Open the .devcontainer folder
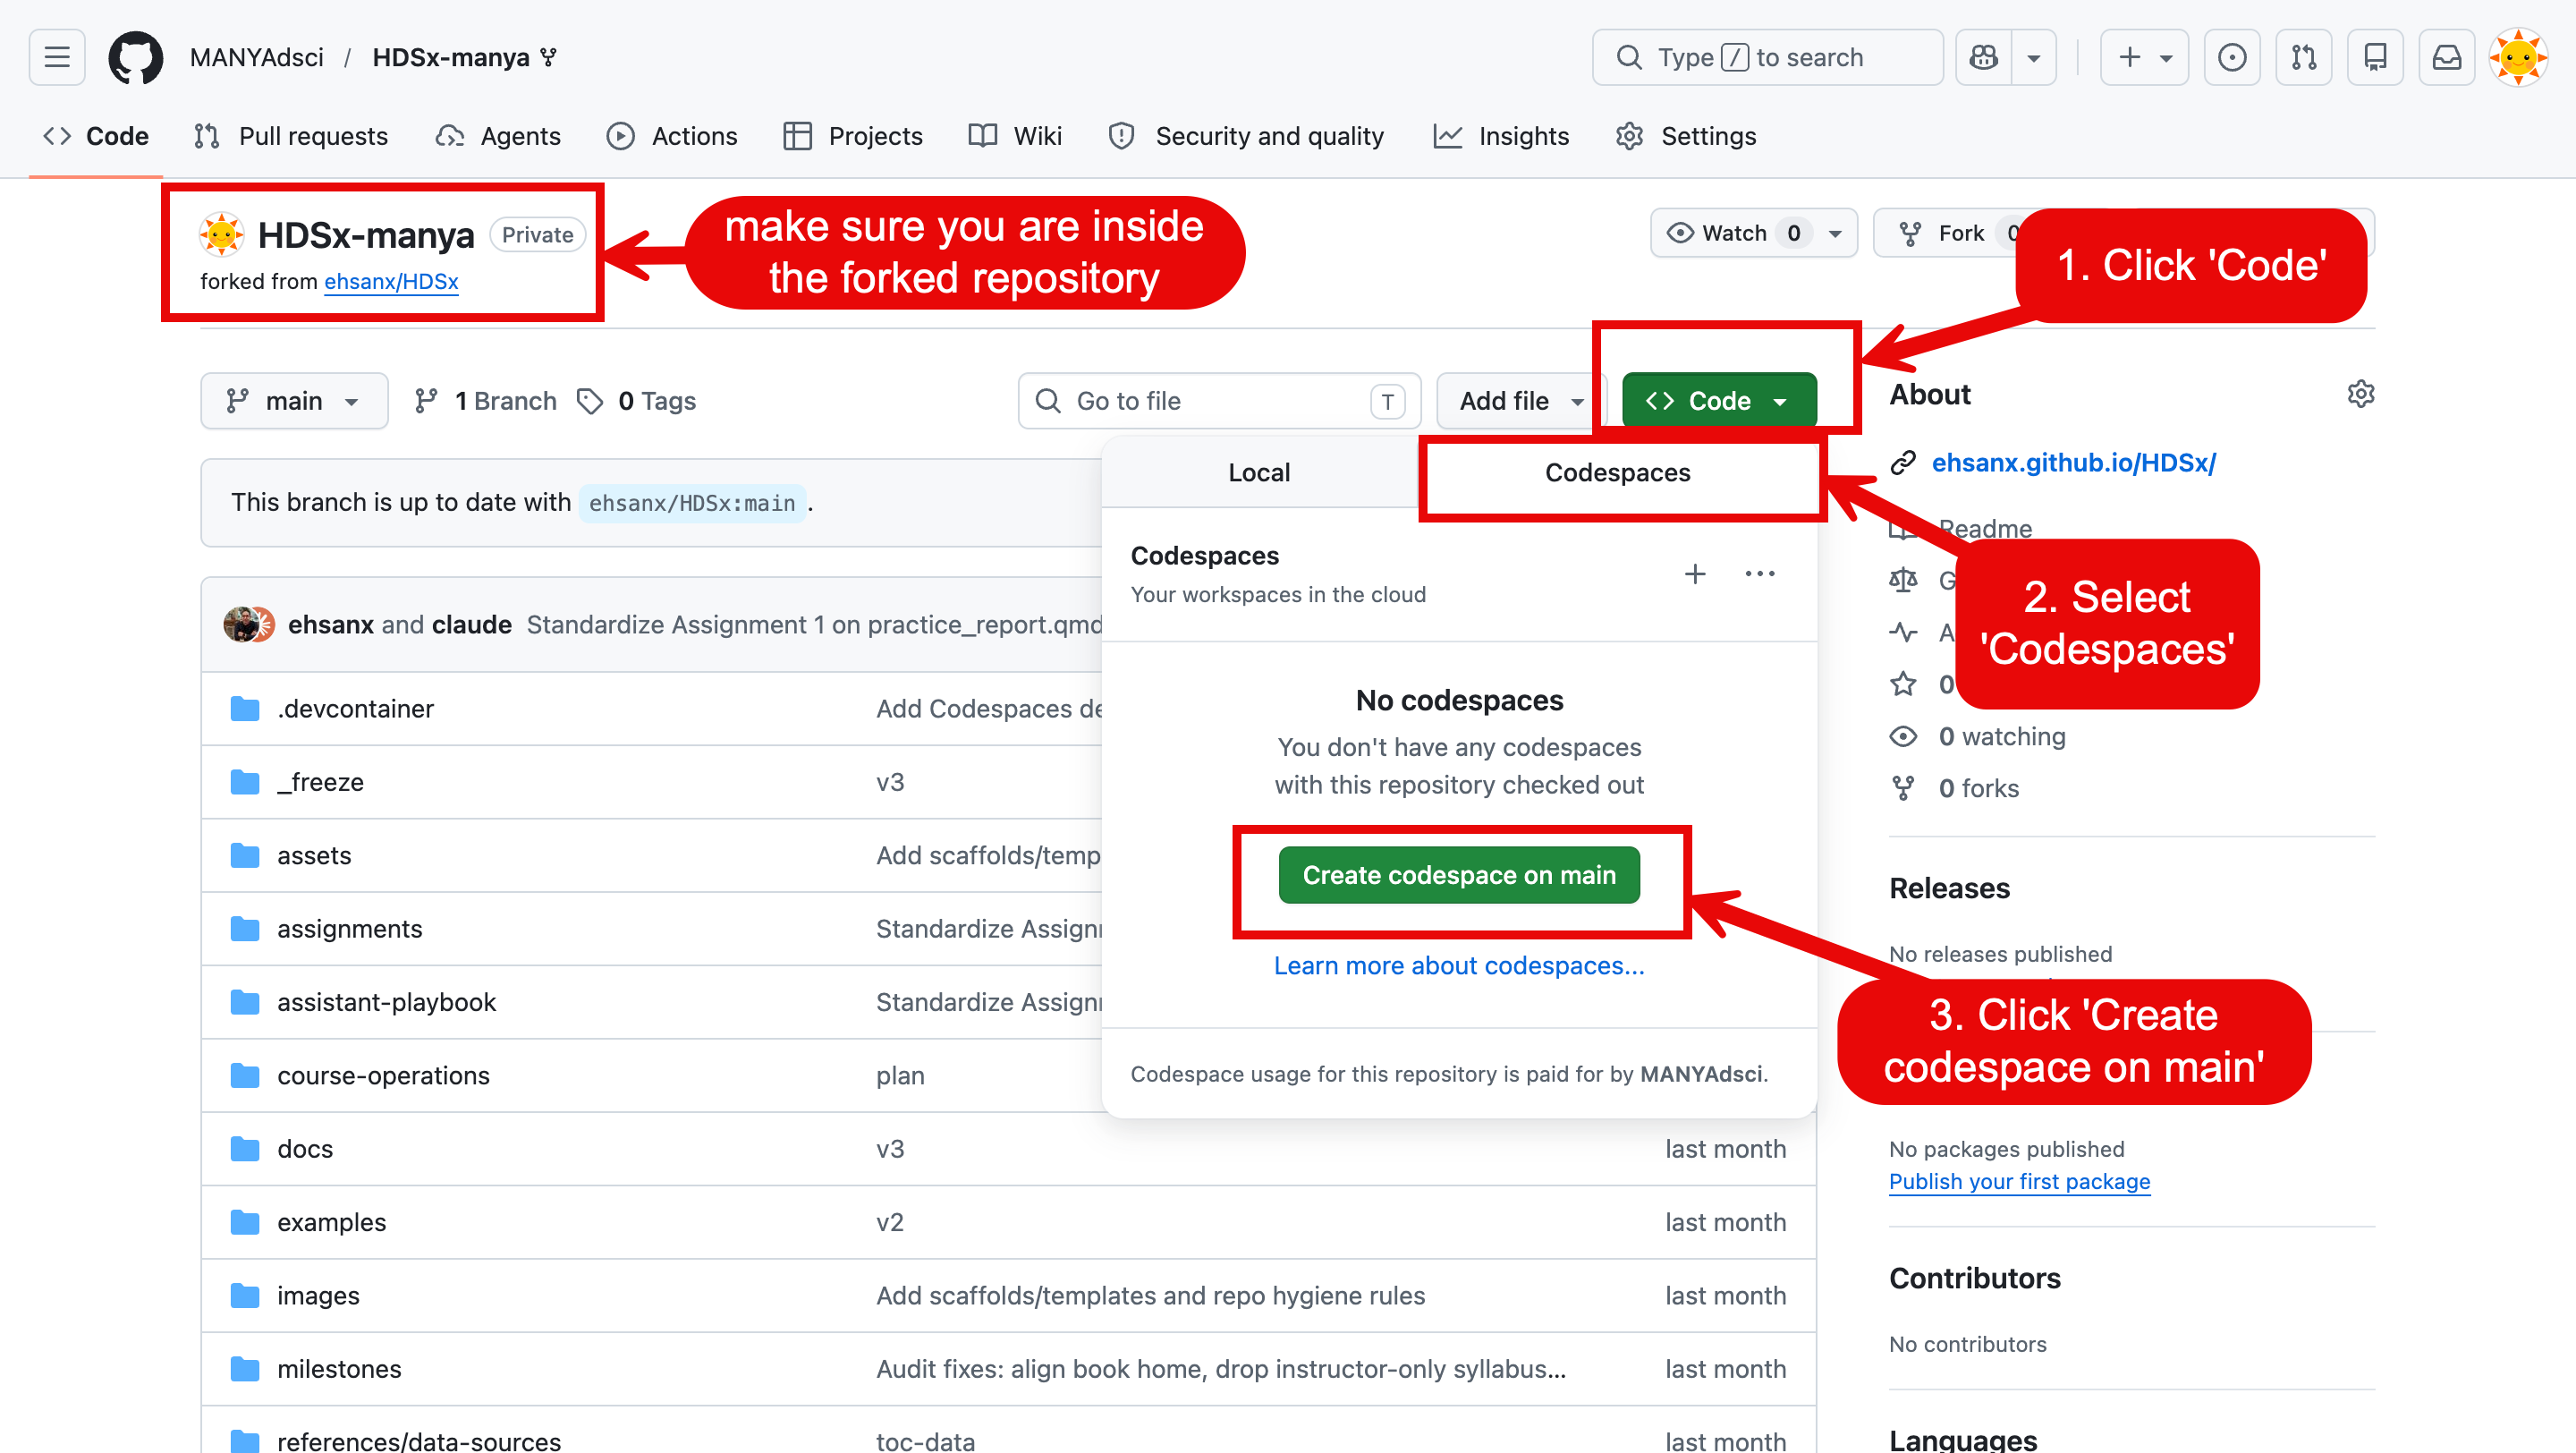Viewport: 2576px width, 1453px height. [355, 709]
